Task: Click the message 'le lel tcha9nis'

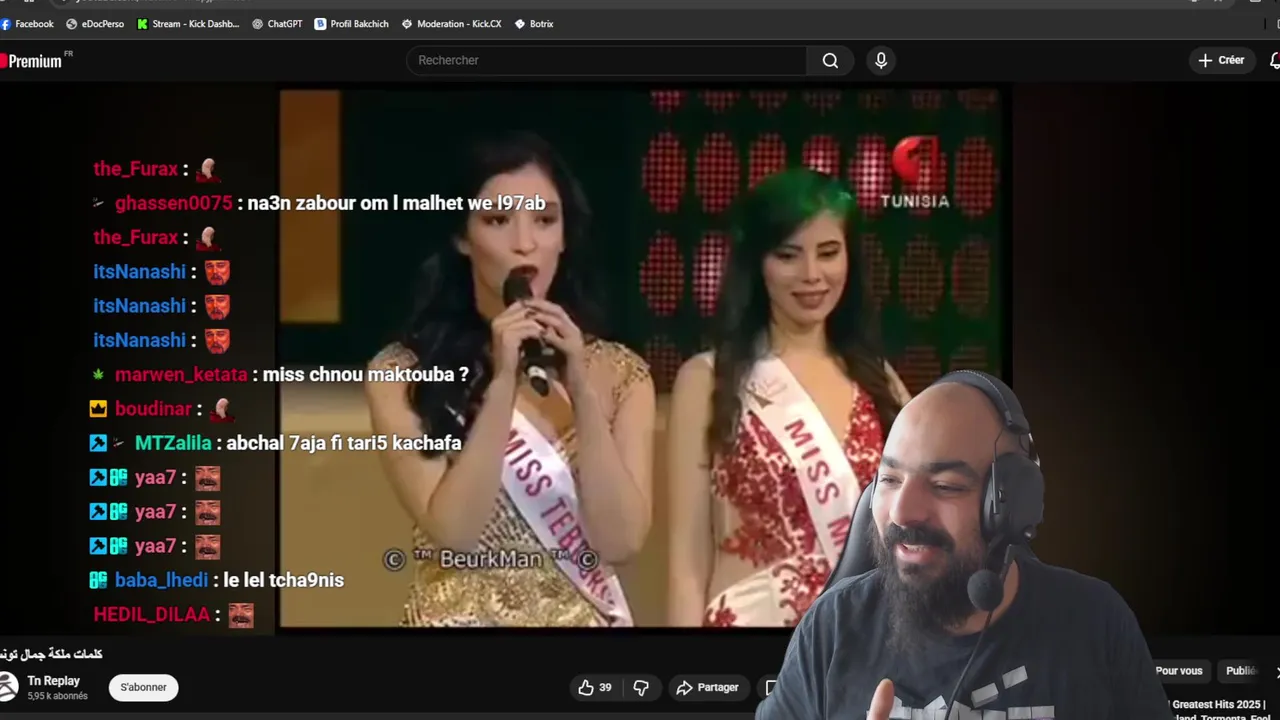Action: click(284, 580)
